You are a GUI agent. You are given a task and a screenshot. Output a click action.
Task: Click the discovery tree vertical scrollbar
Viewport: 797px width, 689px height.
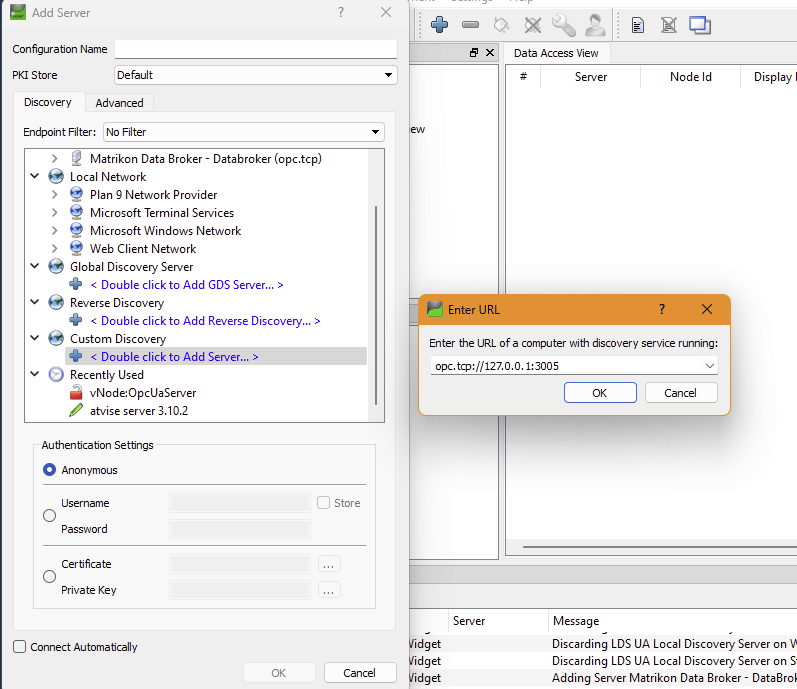[376, 305]
